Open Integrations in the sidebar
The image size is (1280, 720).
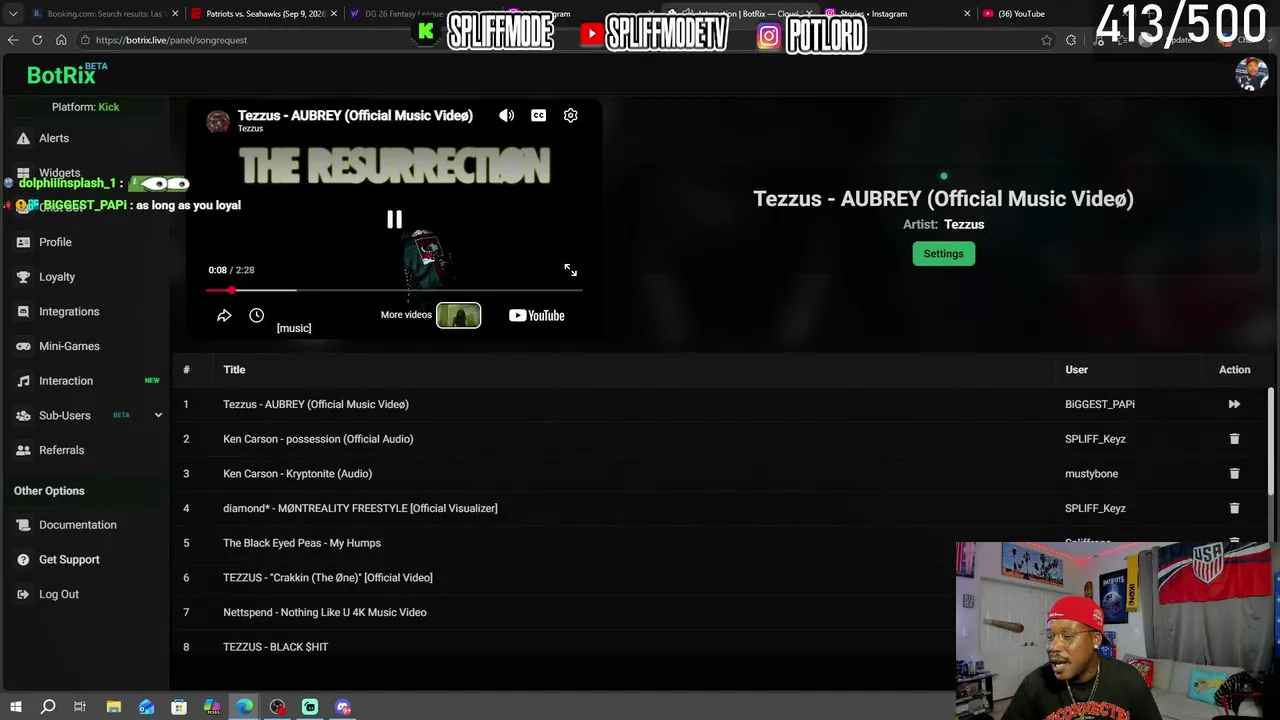69,312
